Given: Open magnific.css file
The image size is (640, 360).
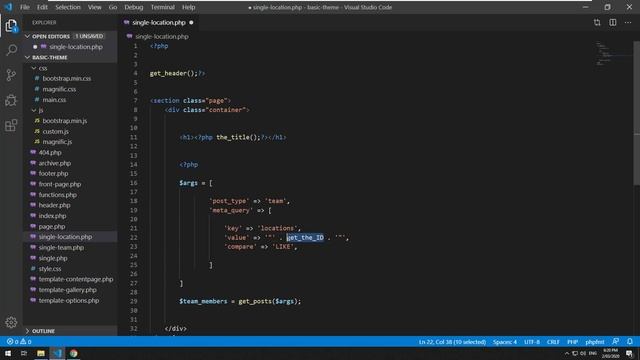Looking at the screenshot, I should click(59, 89).
